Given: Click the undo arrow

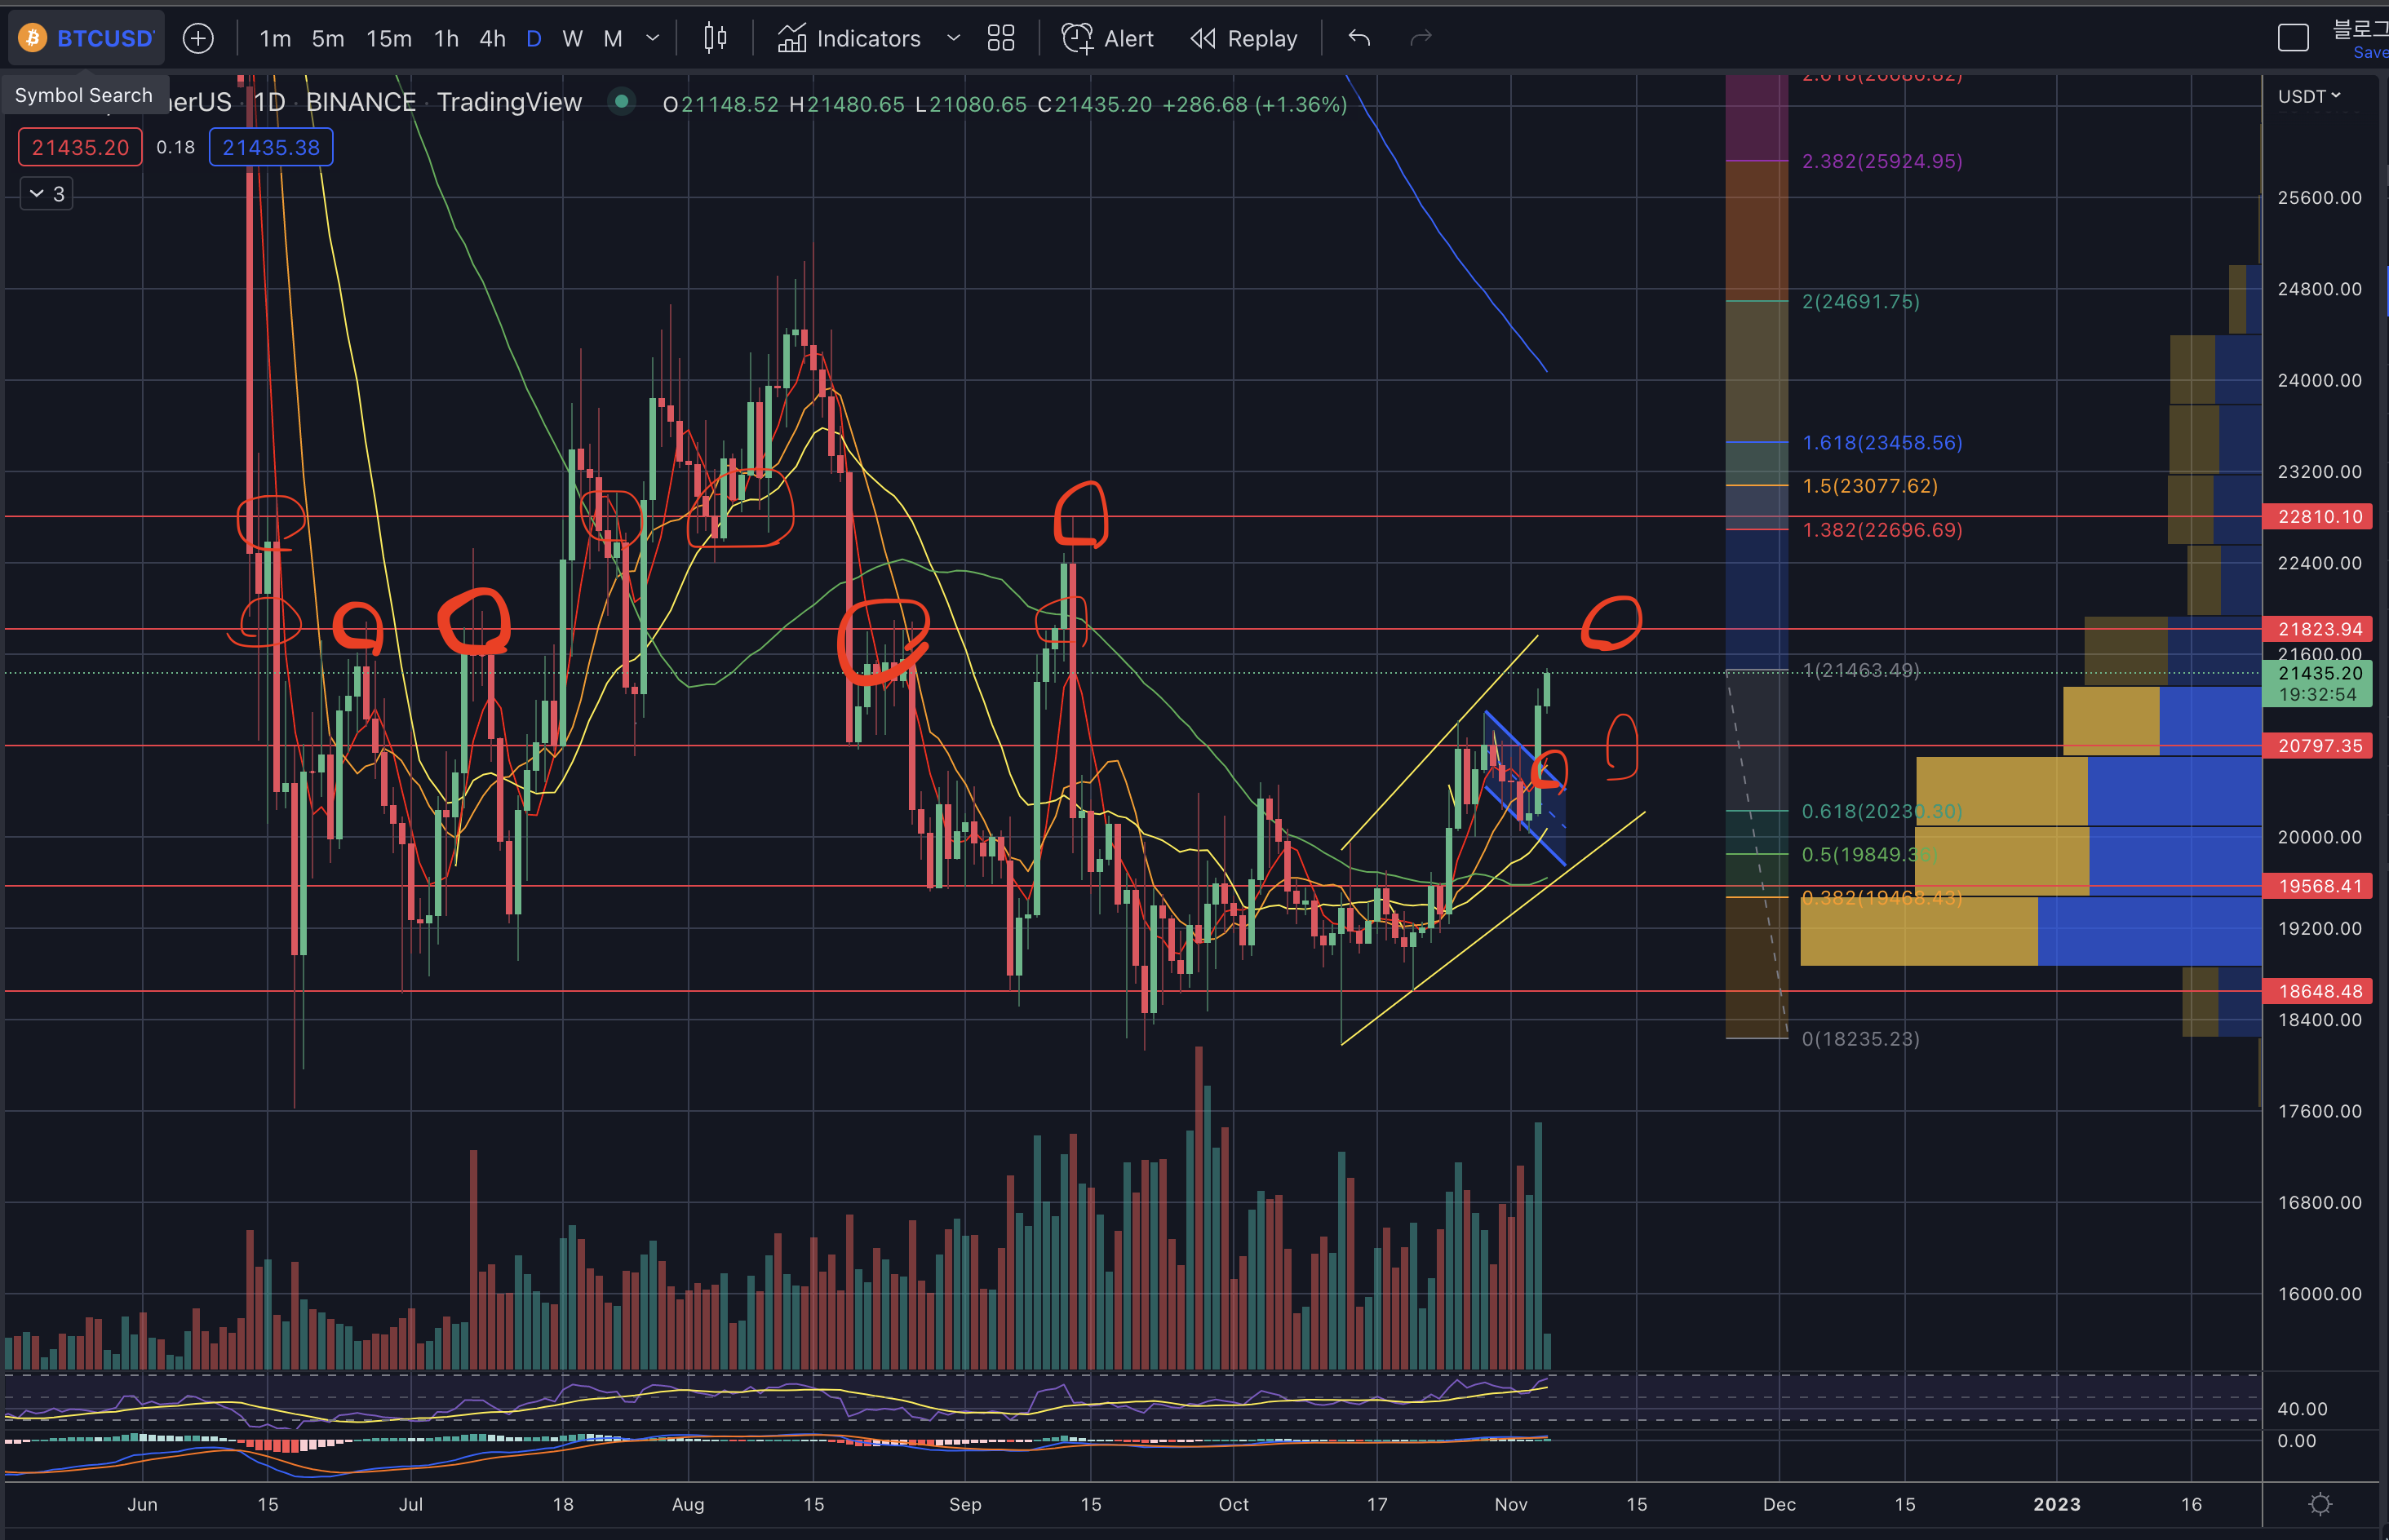Looking at the screenshot, I should pos(1359,38).
